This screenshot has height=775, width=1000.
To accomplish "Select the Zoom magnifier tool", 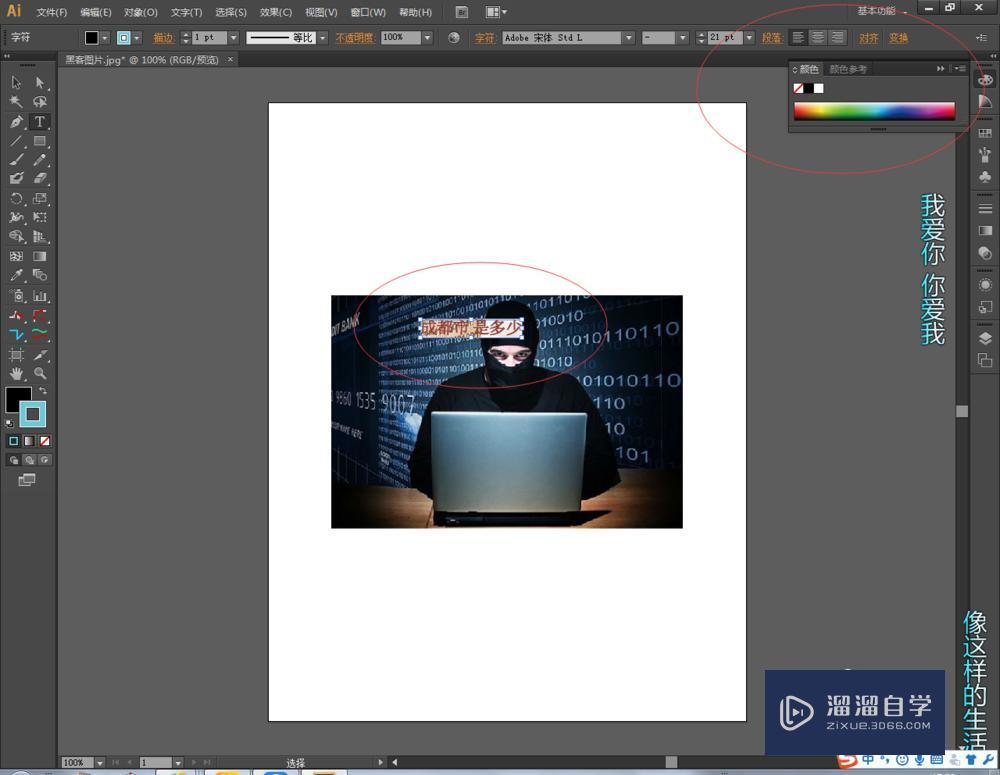I will (40, 373).
